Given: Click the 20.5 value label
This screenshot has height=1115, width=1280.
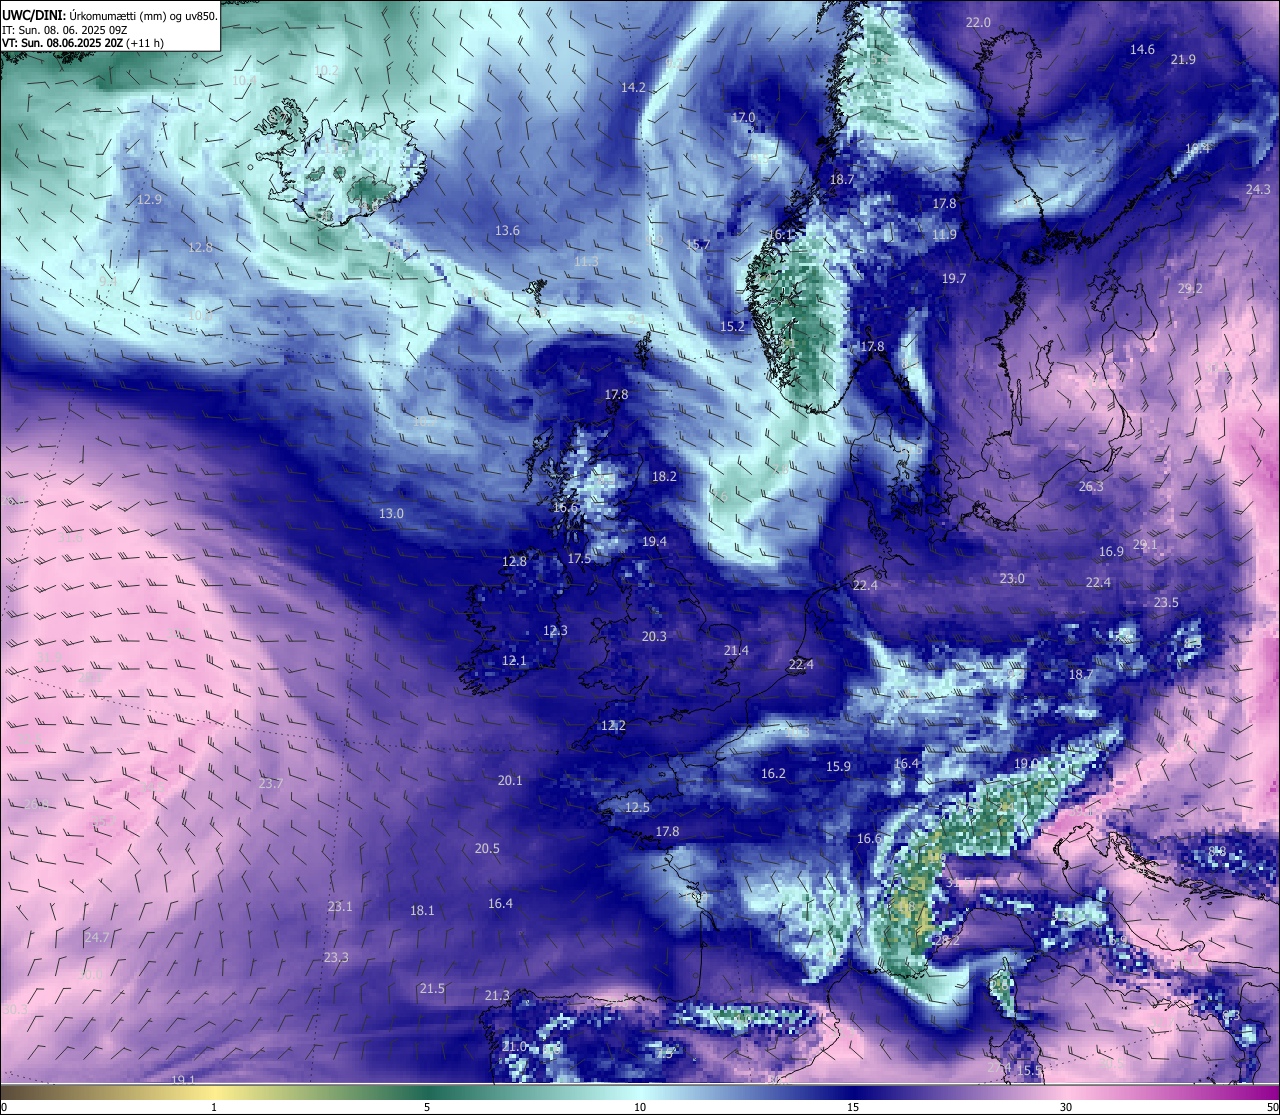Looking at the screenshot, I should tap(487, 848).
